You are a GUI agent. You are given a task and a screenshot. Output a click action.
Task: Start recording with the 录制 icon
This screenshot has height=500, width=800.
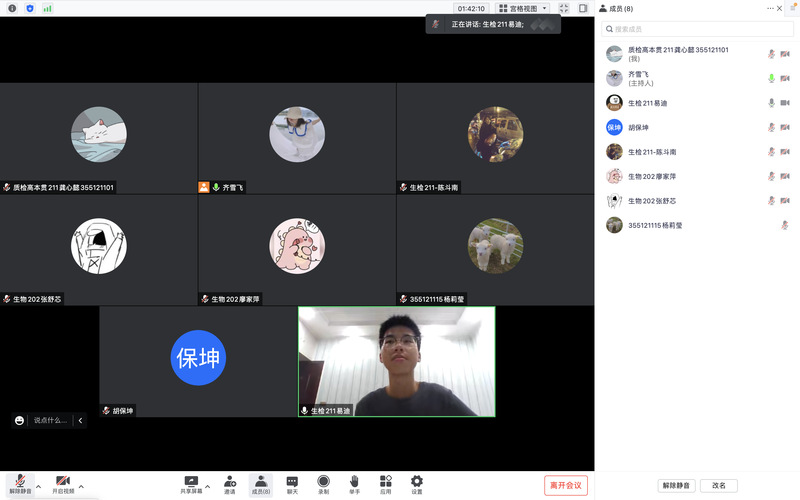323,482
